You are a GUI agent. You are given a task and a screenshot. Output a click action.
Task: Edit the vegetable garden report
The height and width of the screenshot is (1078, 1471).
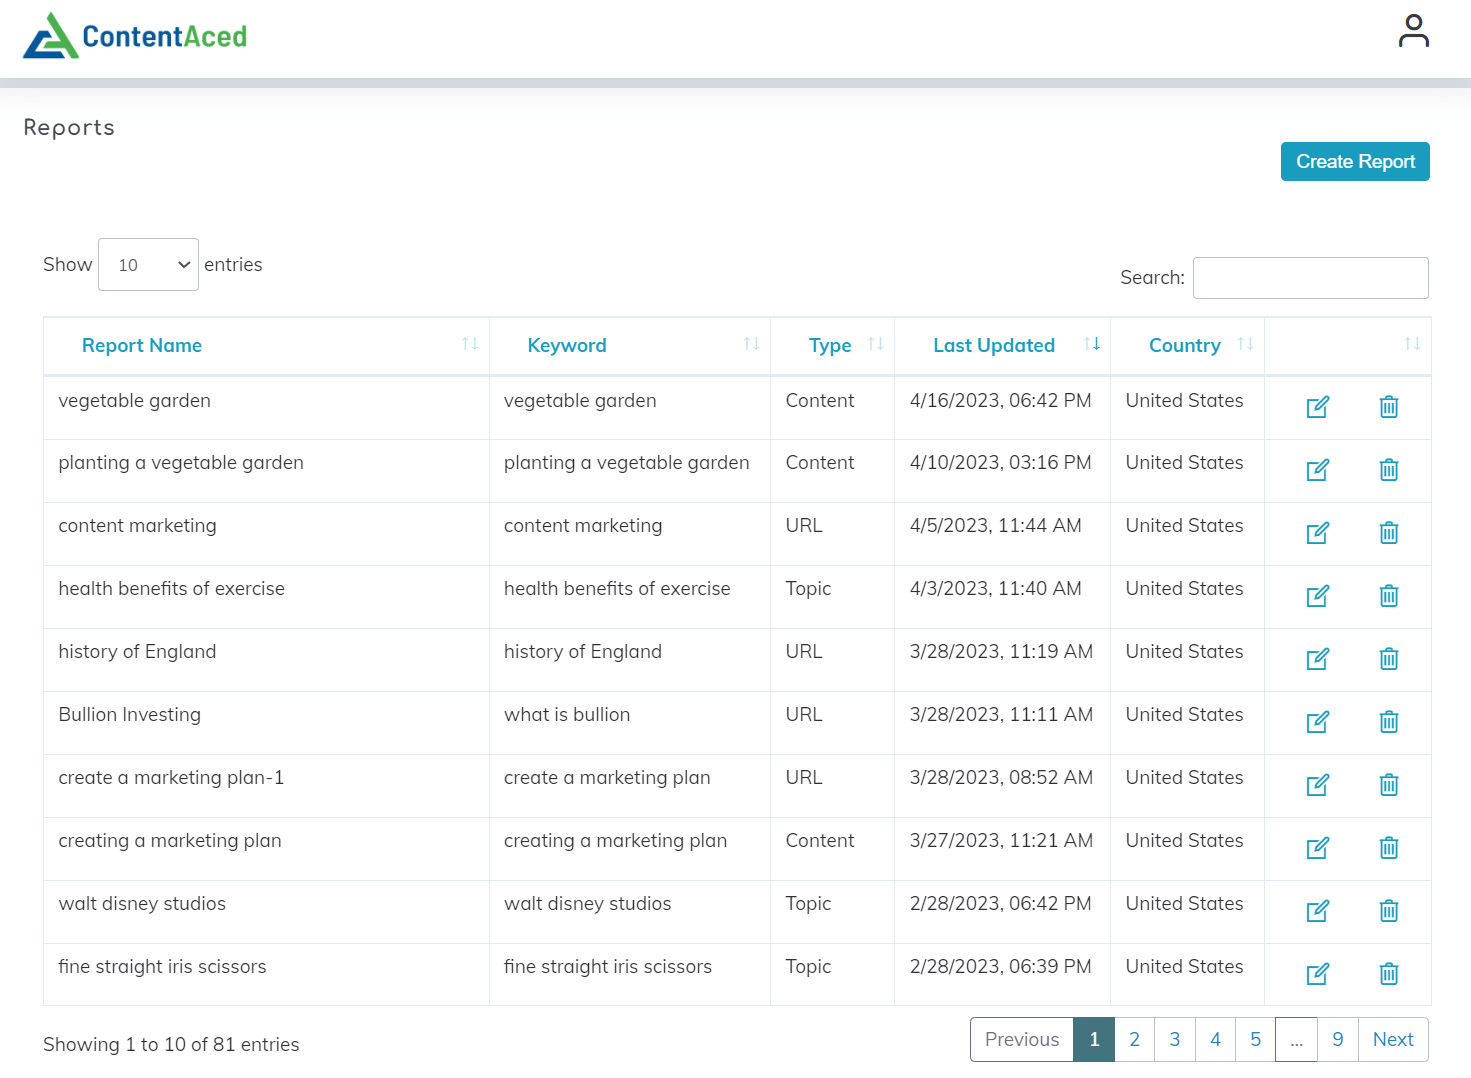1317,407
